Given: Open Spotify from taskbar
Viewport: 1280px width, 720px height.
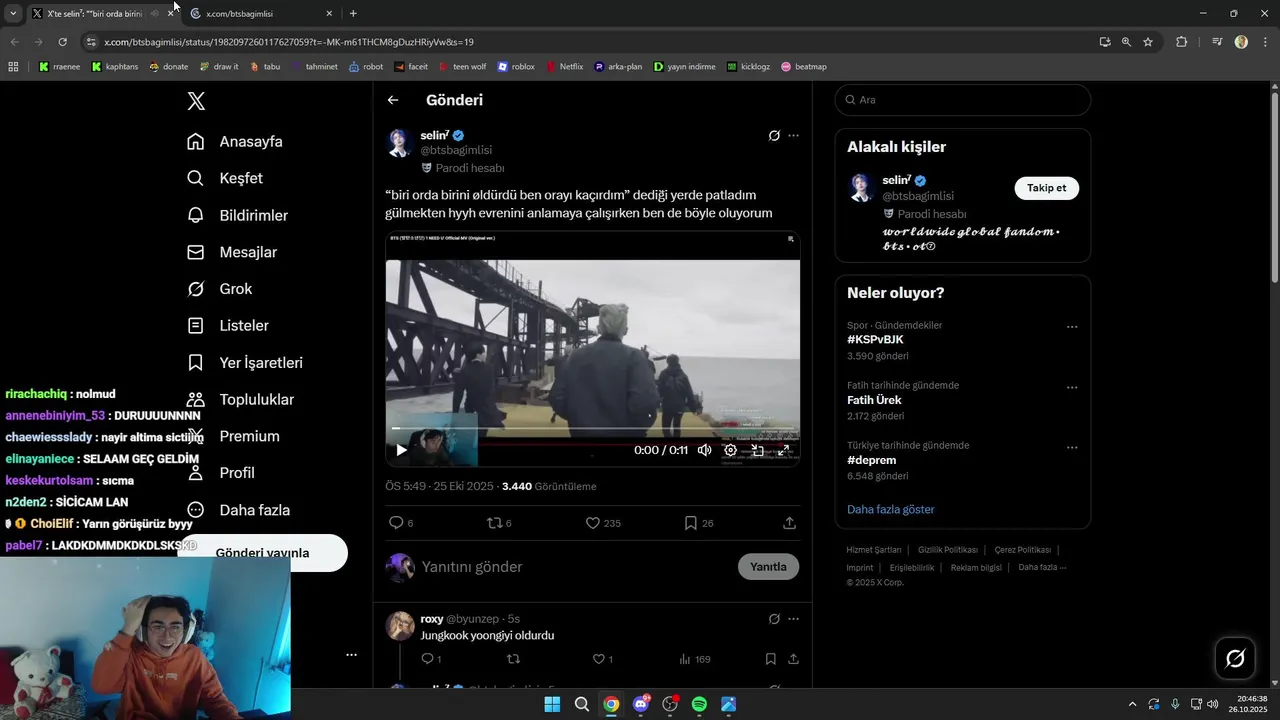Looking at the screenshot, I should pyautogui.click(x=699, y=704).
